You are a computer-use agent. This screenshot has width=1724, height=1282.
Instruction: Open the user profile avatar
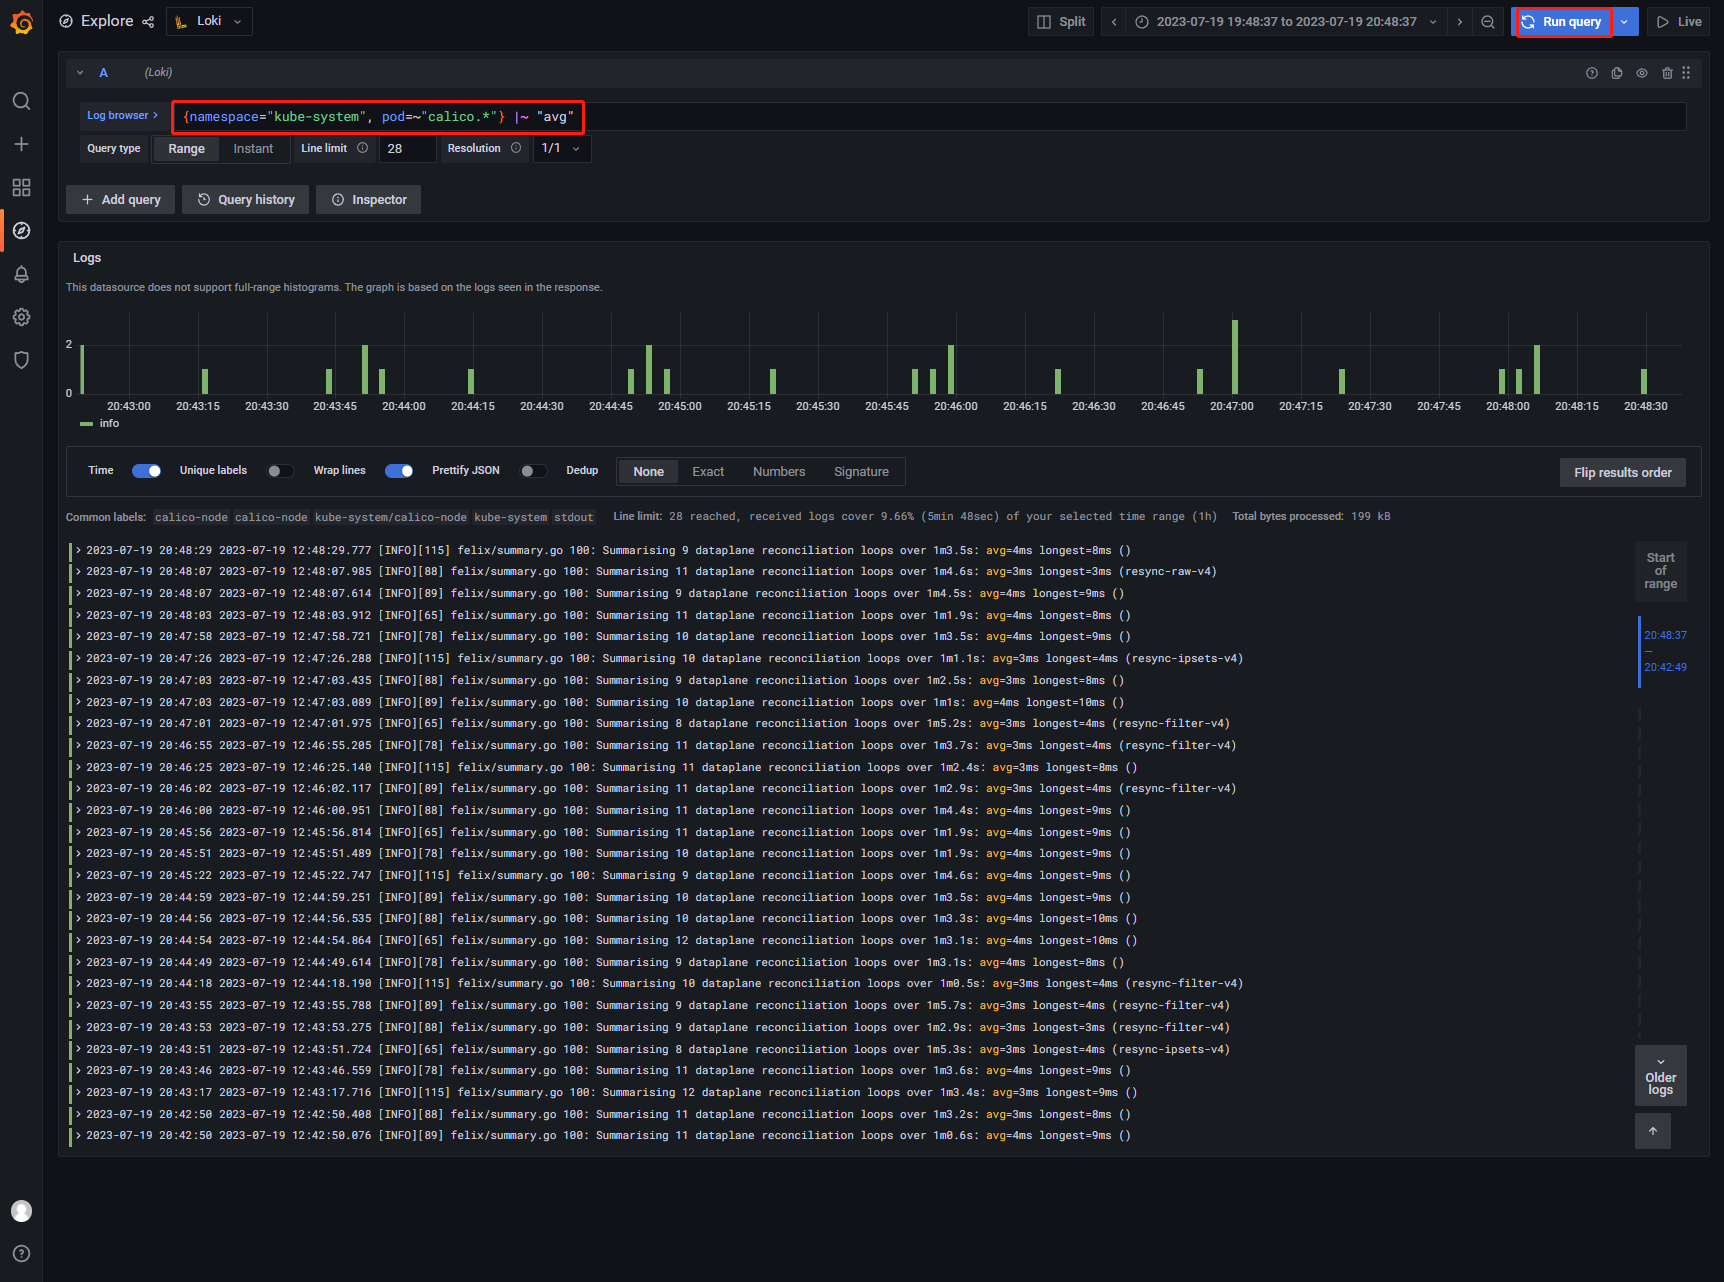[x=21, y=1211]
